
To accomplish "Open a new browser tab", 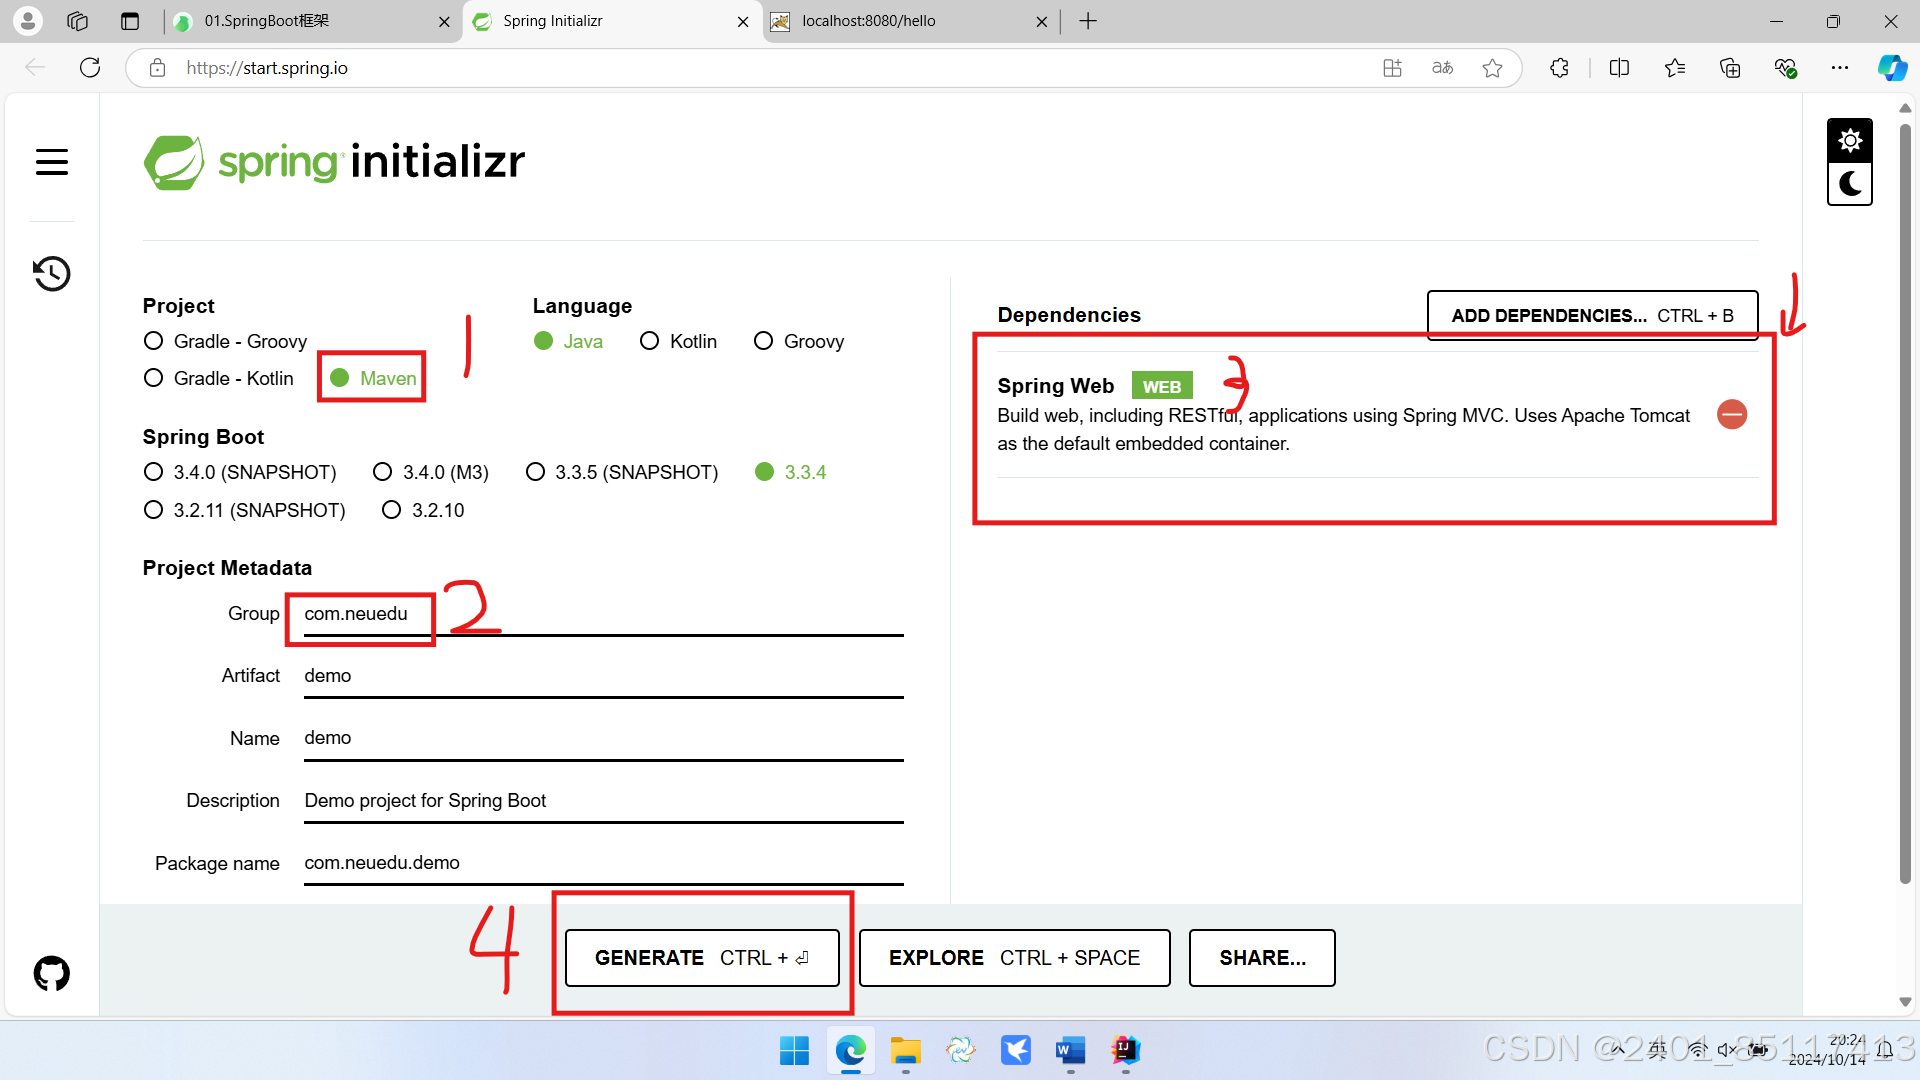I will pos(1088,21).
